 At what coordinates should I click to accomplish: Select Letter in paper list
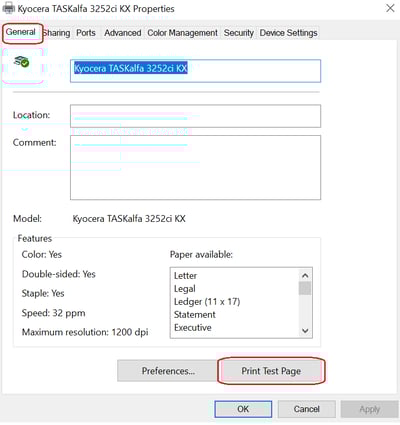tap(185, 276)
